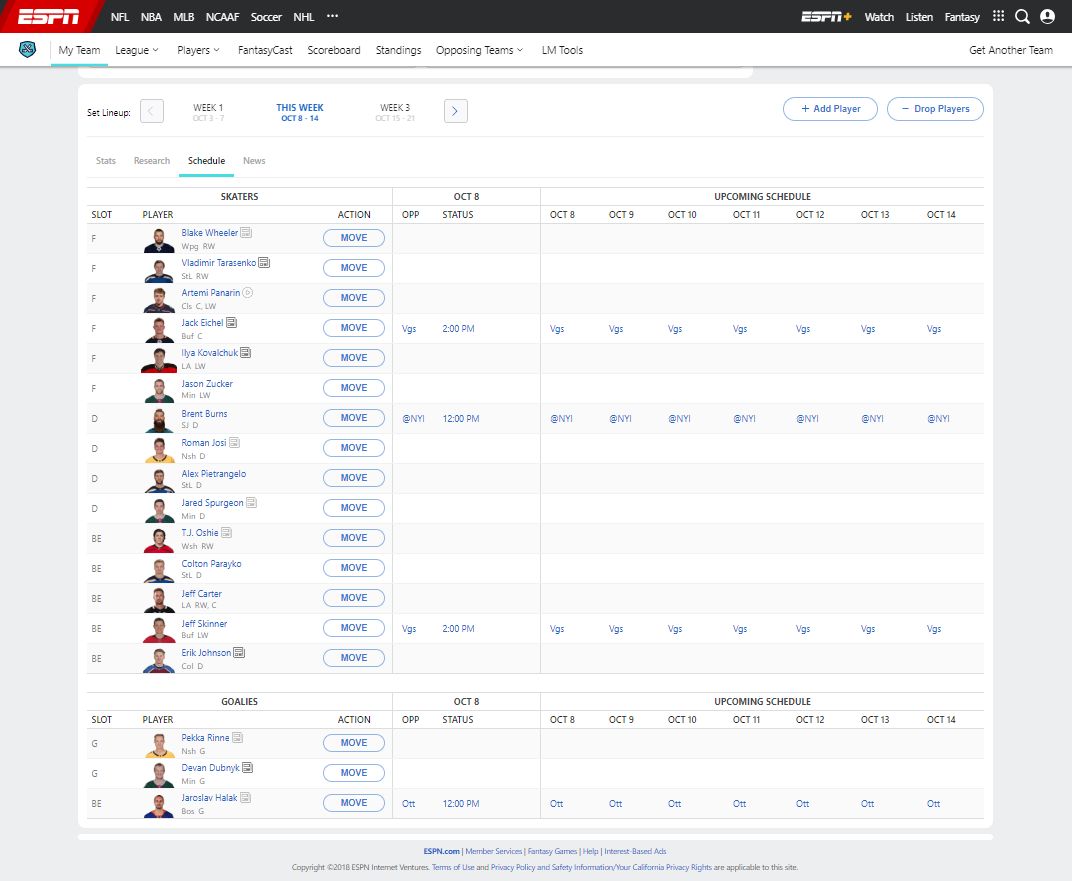Play video icon beside Artemi Panarin
This screenshot has height=881, width=1072.
pyautogui.click(x=248, y=293)
